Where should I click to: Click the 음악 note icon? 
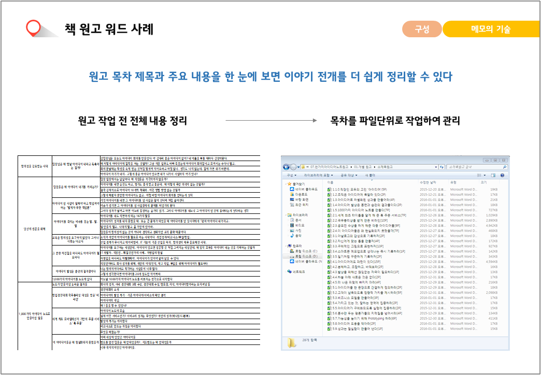tap(292, 235)
